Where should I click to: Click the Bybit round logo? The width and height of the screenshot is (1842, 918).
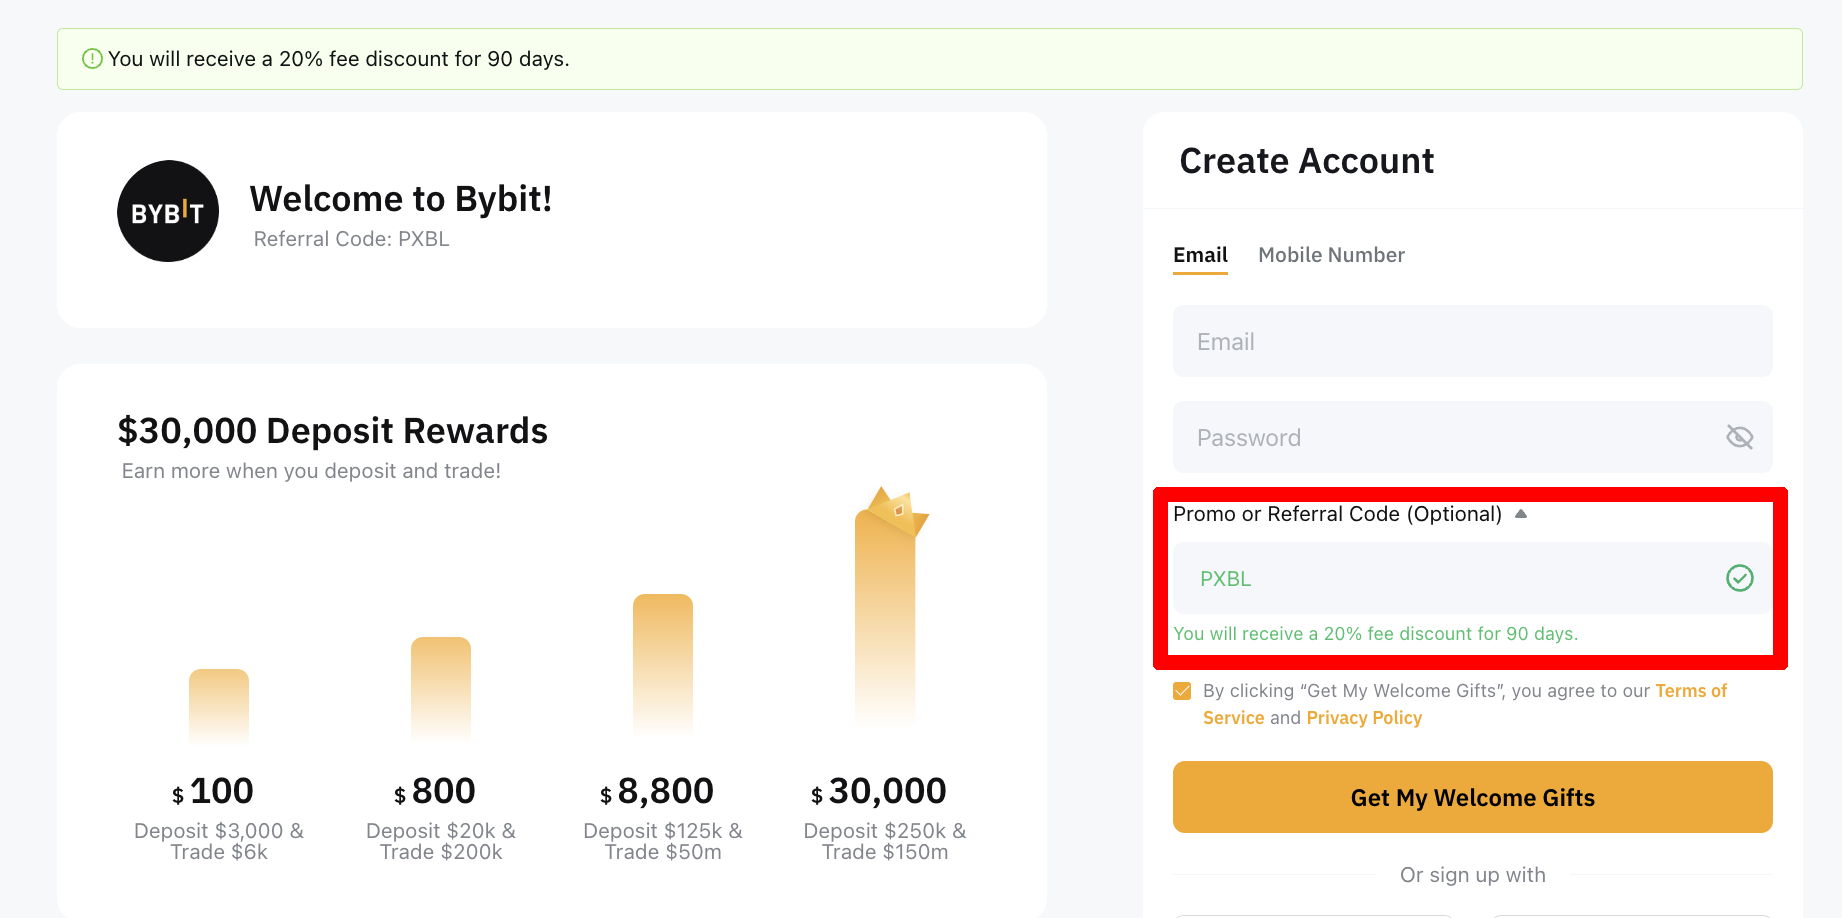(168, 211)
